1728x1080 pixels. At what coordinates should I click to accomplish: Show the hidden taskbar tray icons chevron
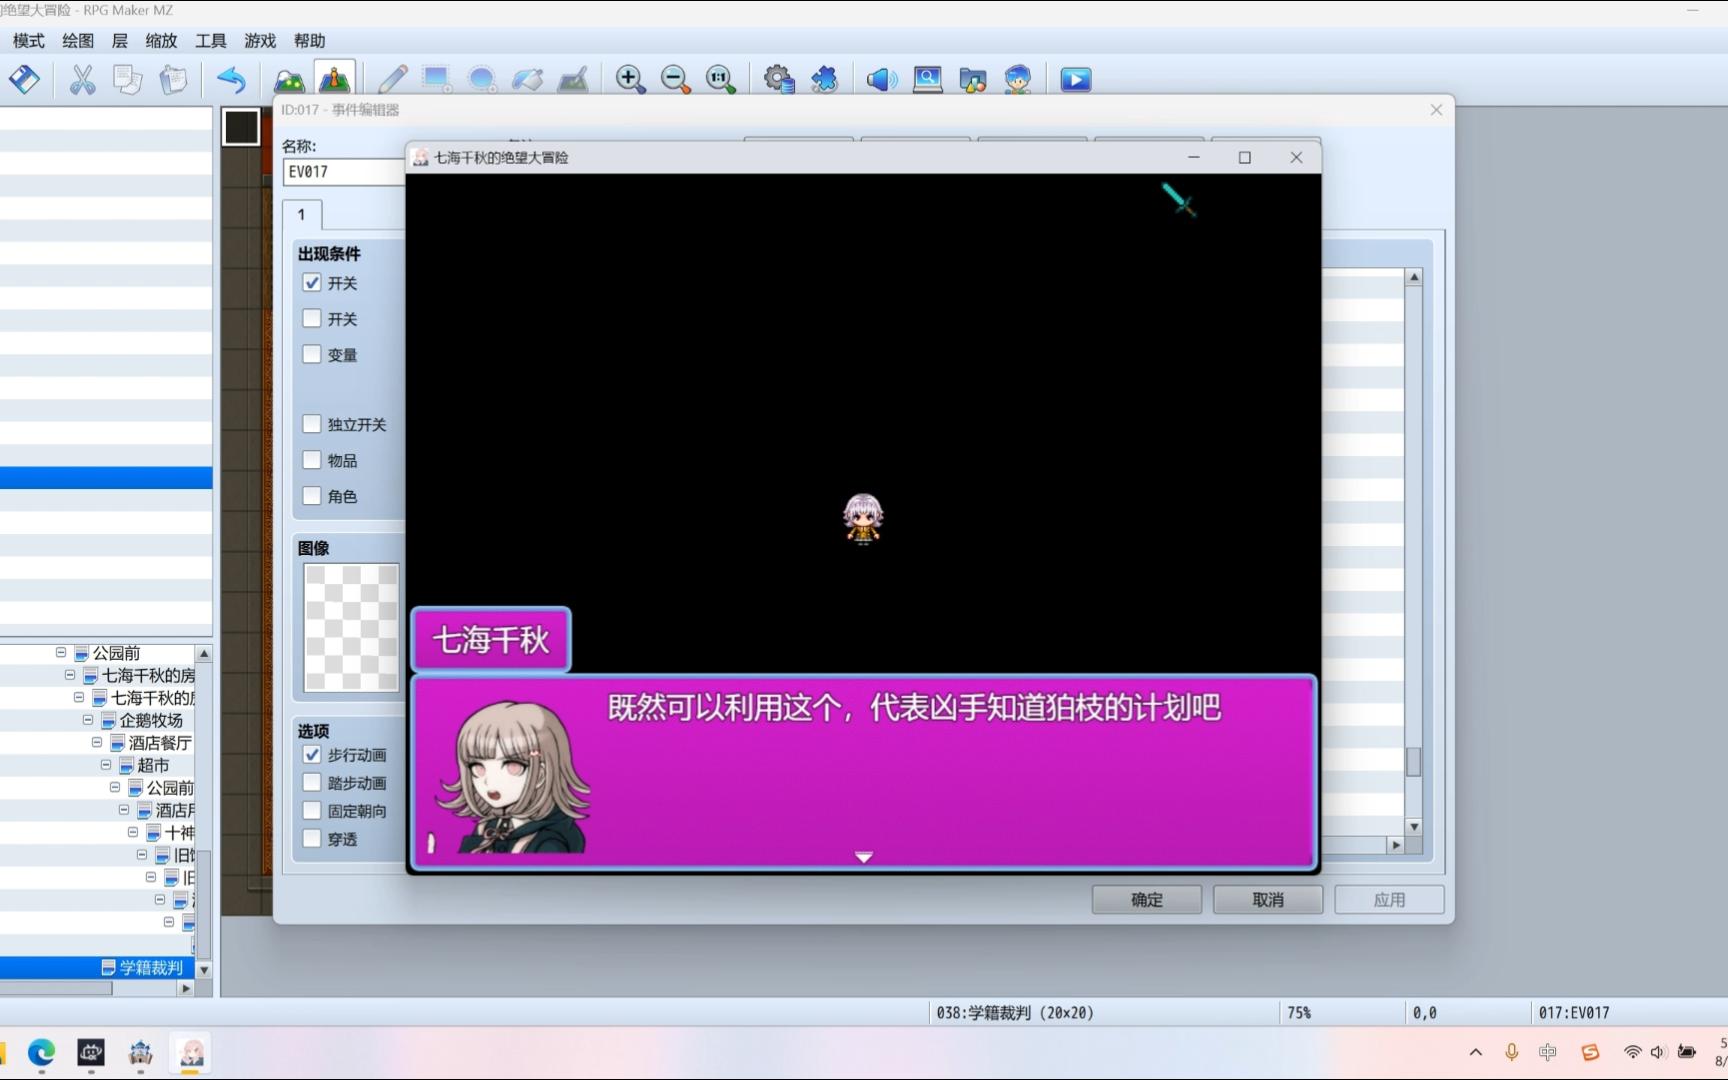pos(1475,1052)
